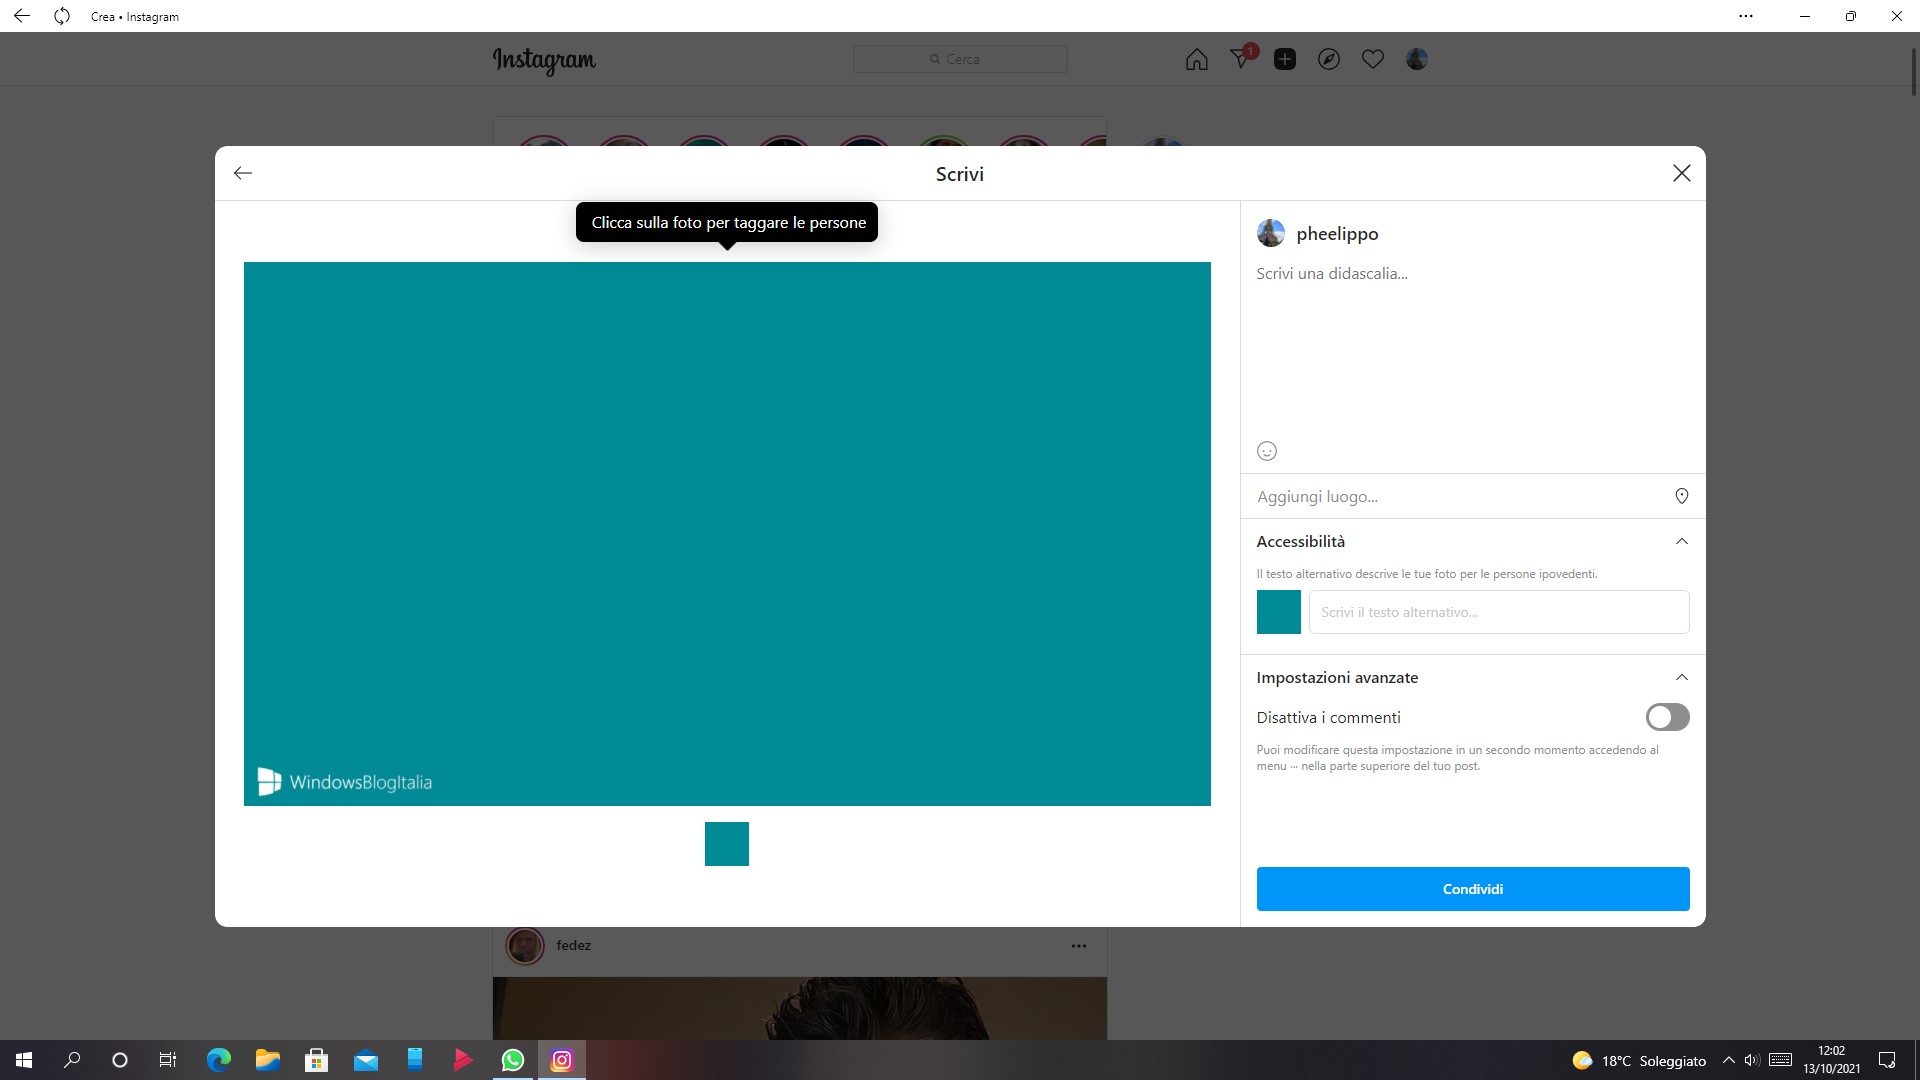
Task: Open the weather widget showing 18°C Soleggiato
Action: pos(1639,1060)
